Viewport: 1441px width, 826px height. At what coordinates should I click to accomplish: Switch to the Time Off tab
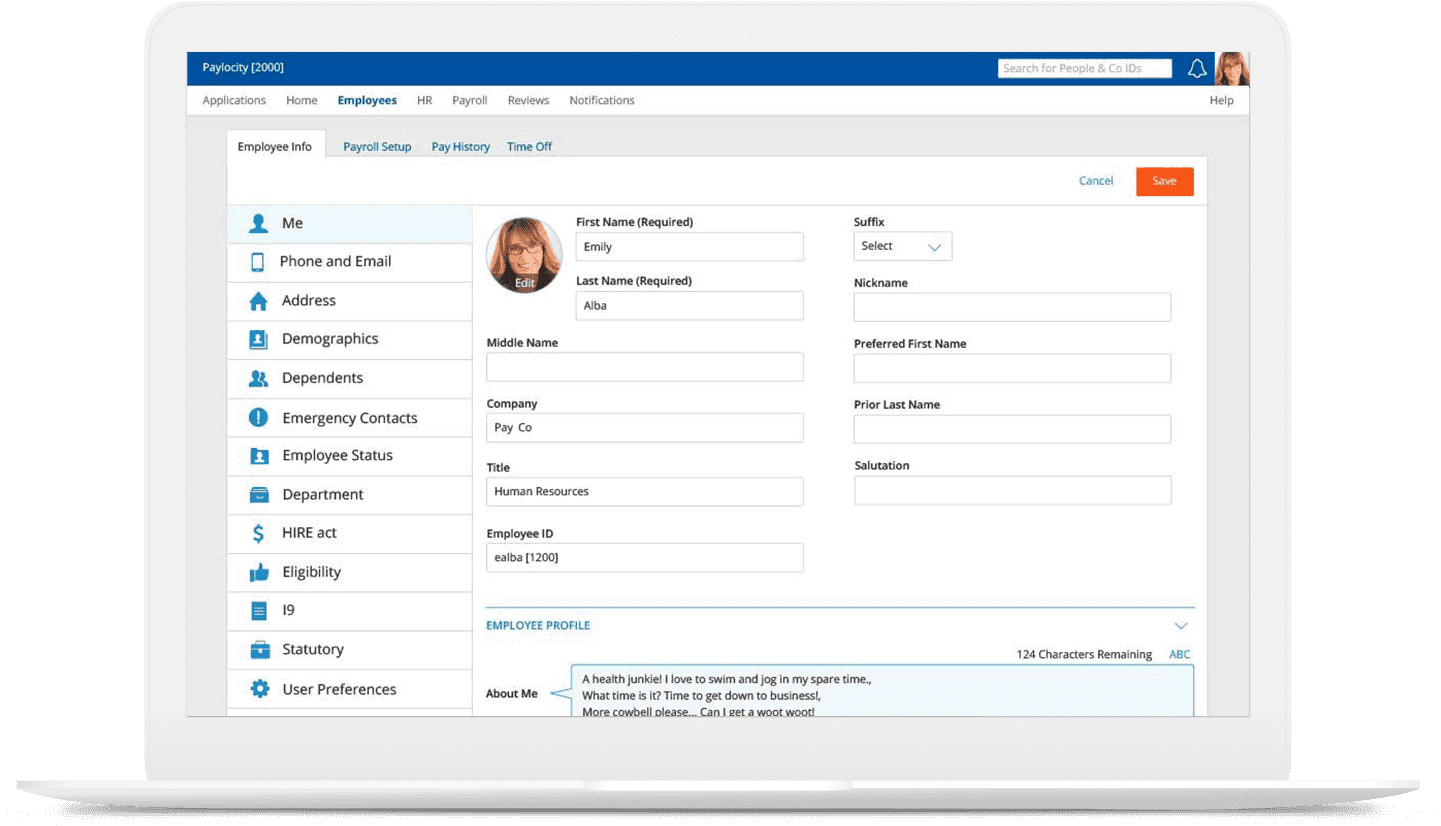pos(529,147)
